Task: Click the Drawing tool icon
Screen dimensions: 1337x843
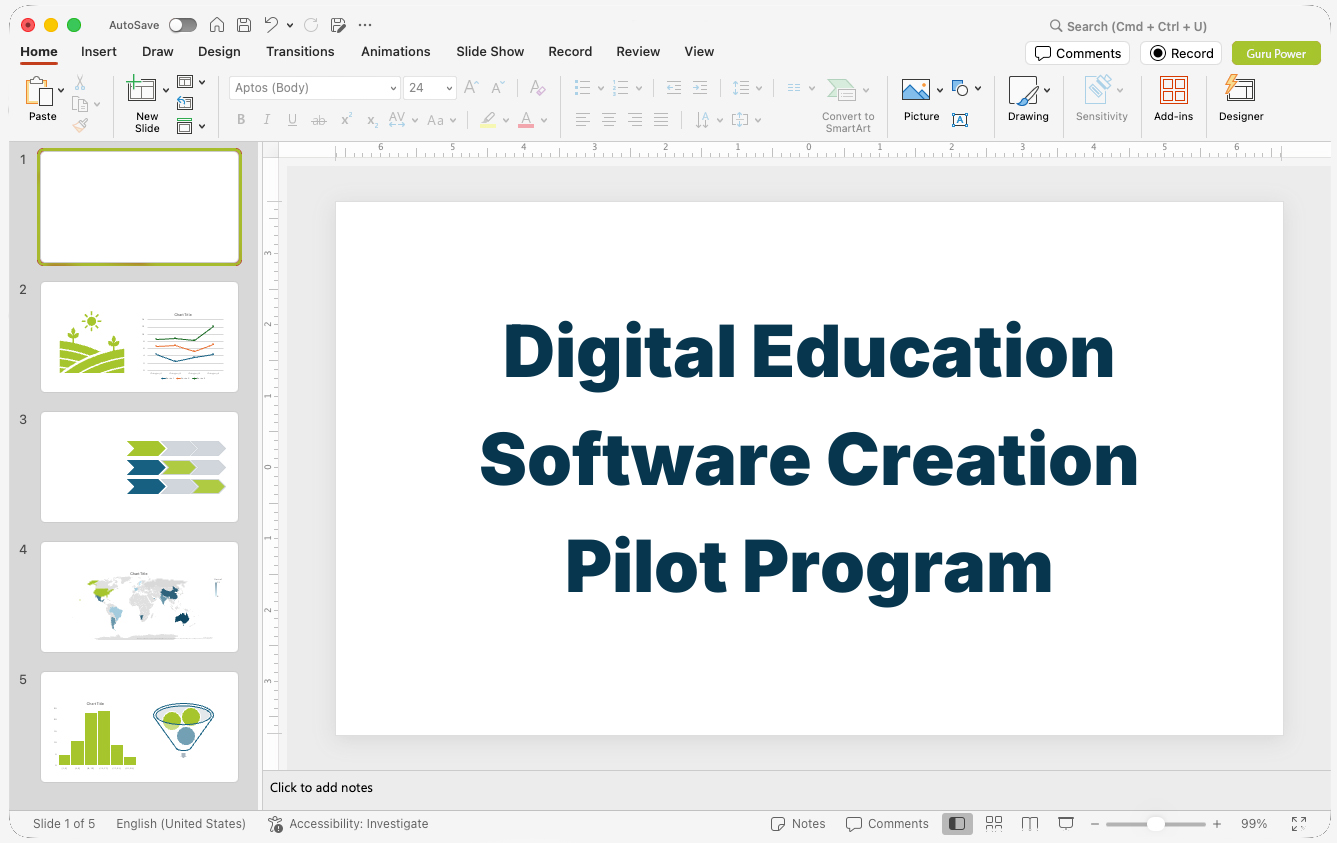Action: pos(1023,90)
